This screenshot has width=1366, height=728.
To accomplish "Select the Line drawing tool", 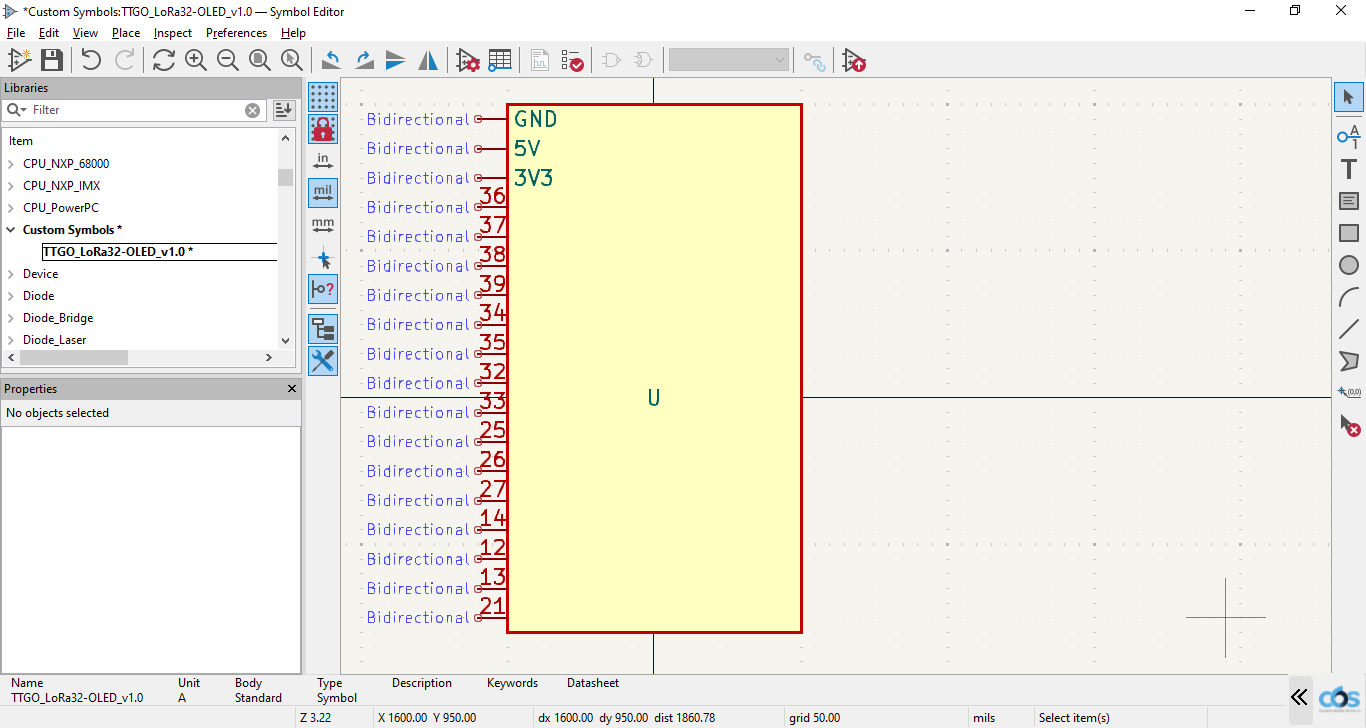I will point(1348,329).
